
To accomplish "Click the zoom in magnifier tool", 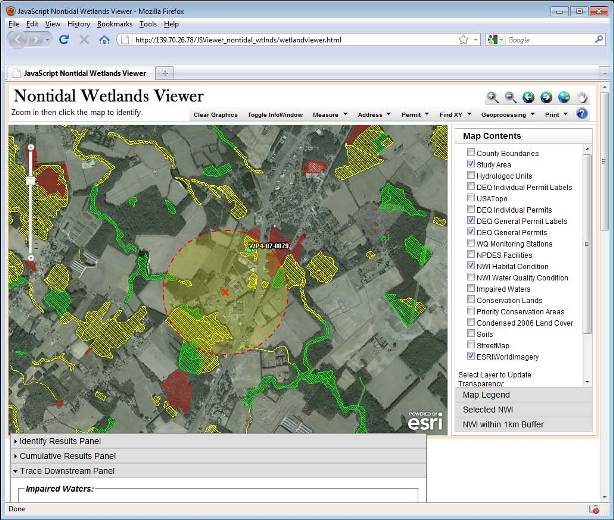I will pyautogui.click(x=493, y=97).
